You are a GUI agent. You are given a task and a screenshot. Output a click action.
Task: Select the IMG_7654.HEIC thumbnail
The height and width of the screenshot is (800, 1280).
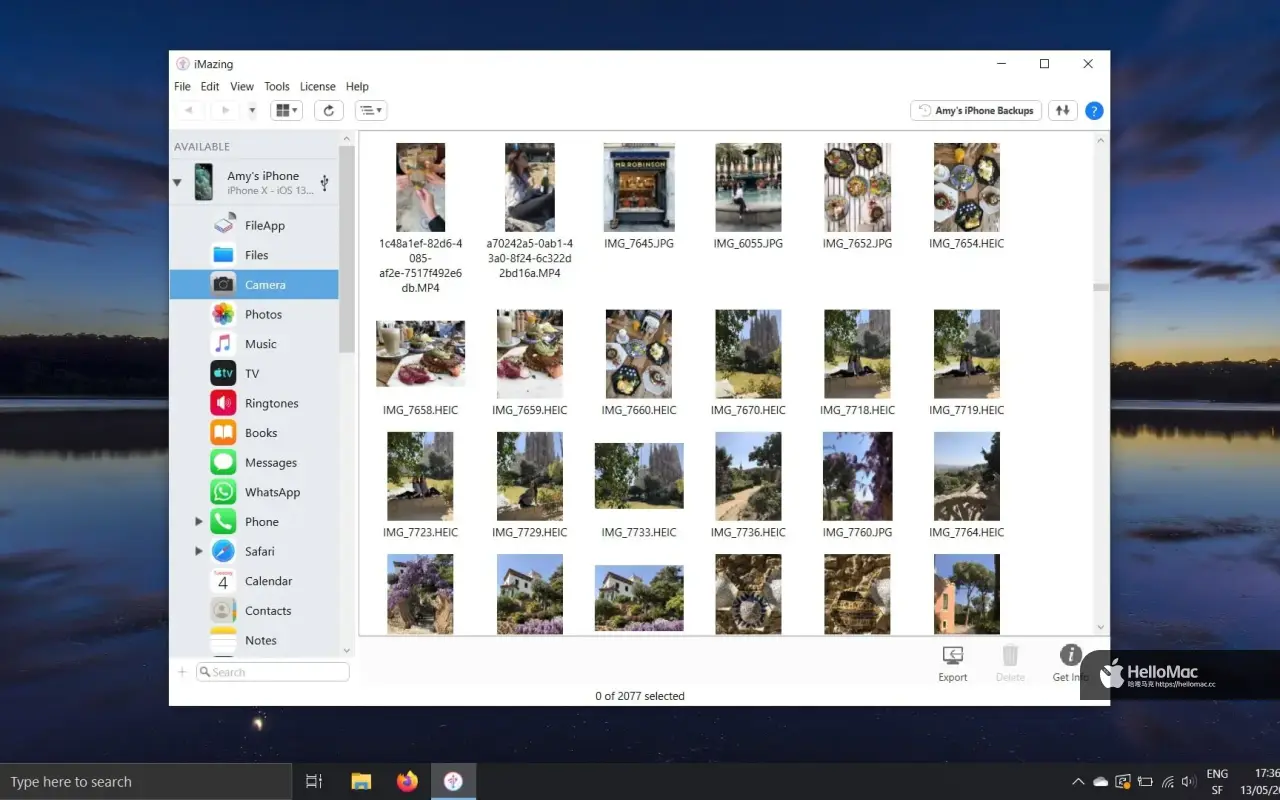pos(966,187)
